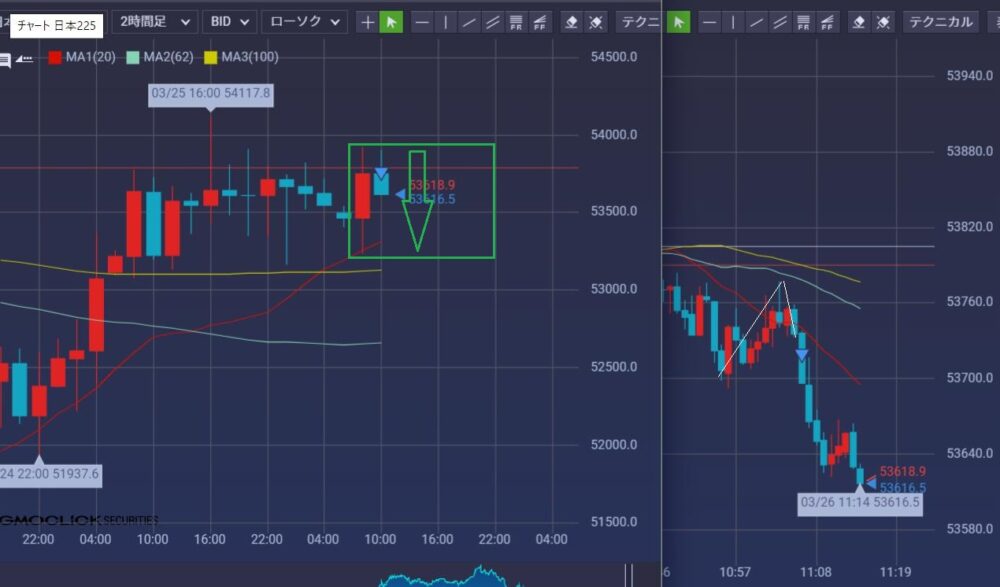
Task: Expand the ローソク chart style dropdown
Action: (x=305, y=21)
